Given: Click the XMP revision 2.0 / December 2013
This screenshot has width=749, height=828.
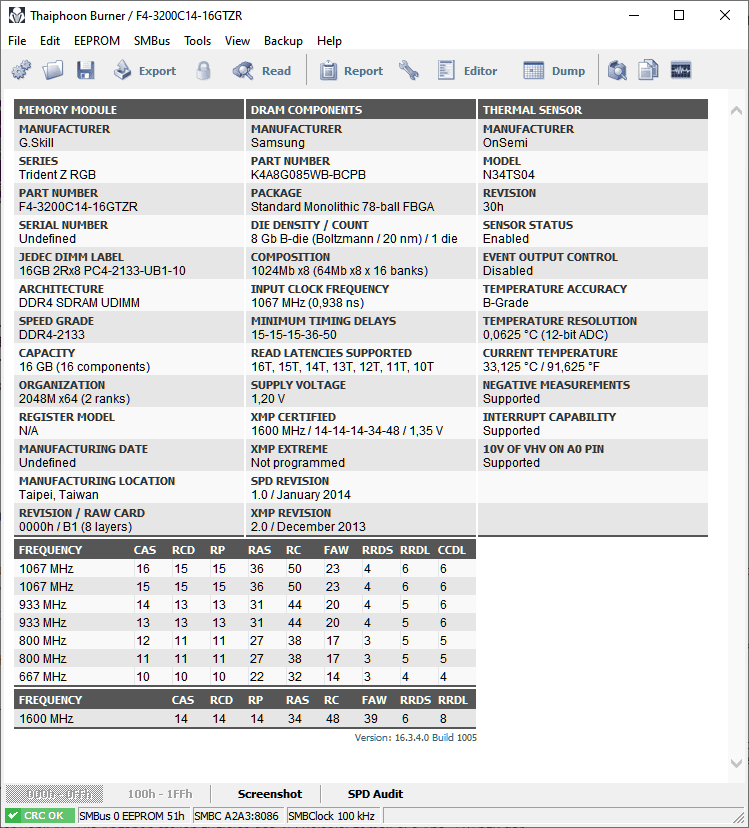Looking at the screenshot, I should (308, 527).
